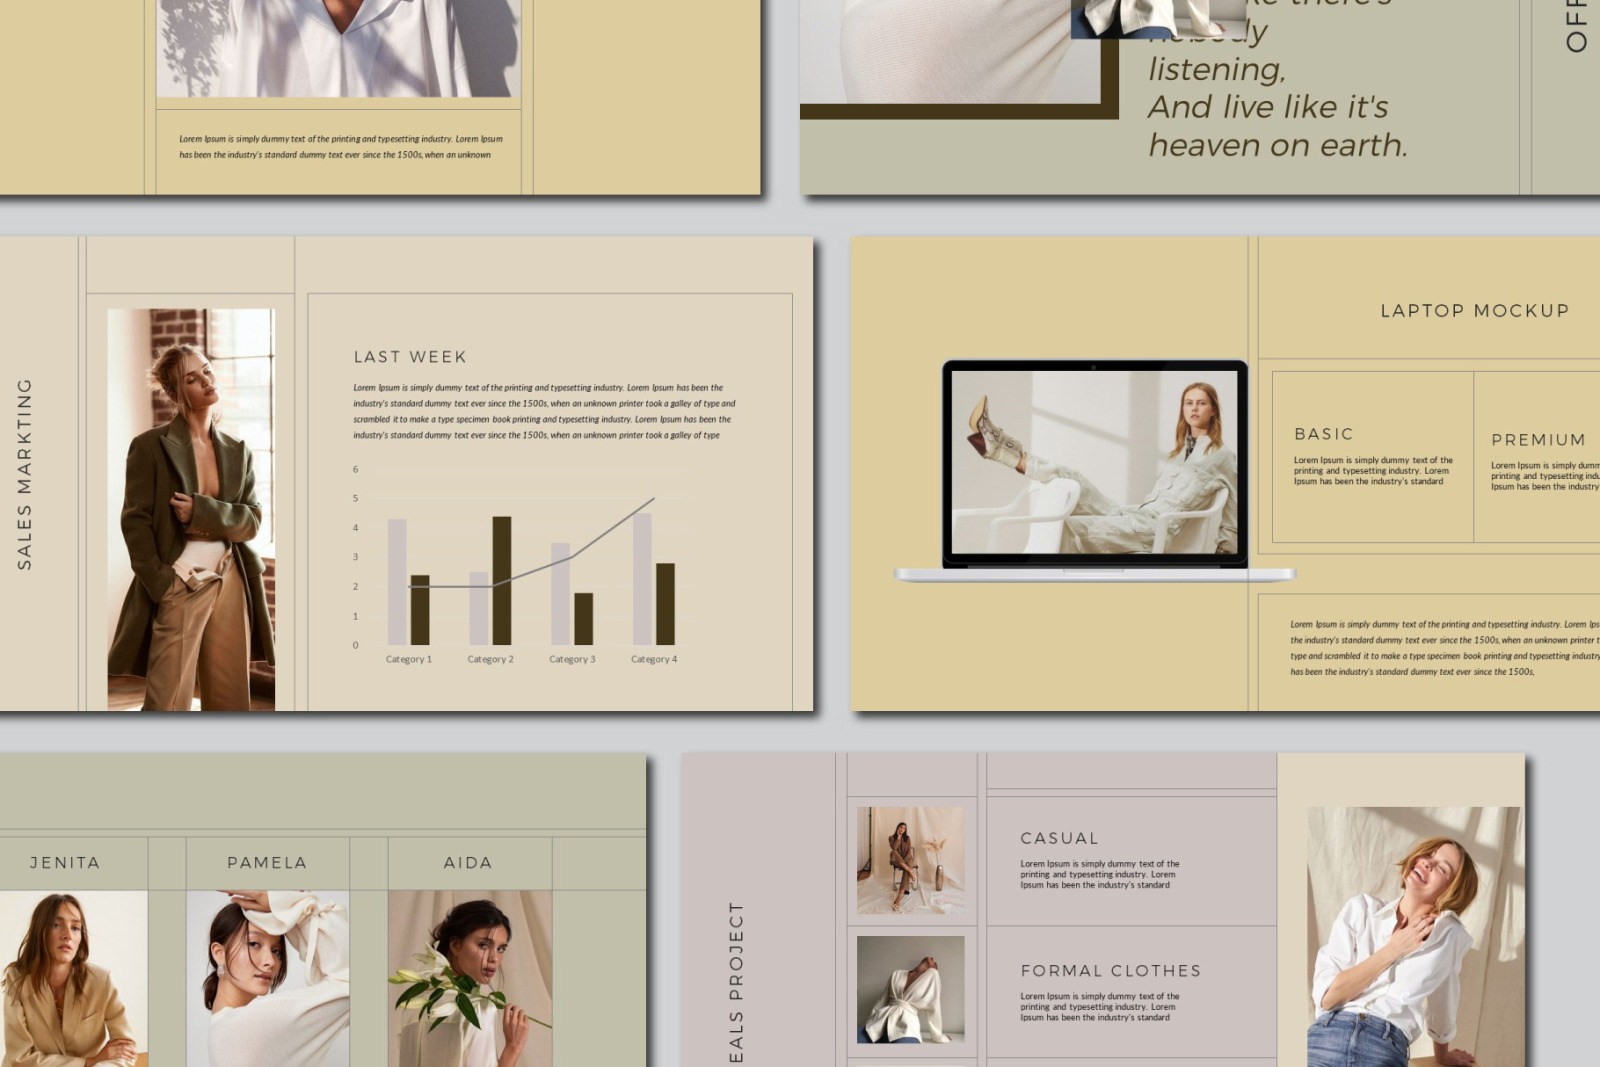Viewport: 1600px width, 1067px height.
Task: Click the AIDA name label
Action: click(x=468, y=862)
